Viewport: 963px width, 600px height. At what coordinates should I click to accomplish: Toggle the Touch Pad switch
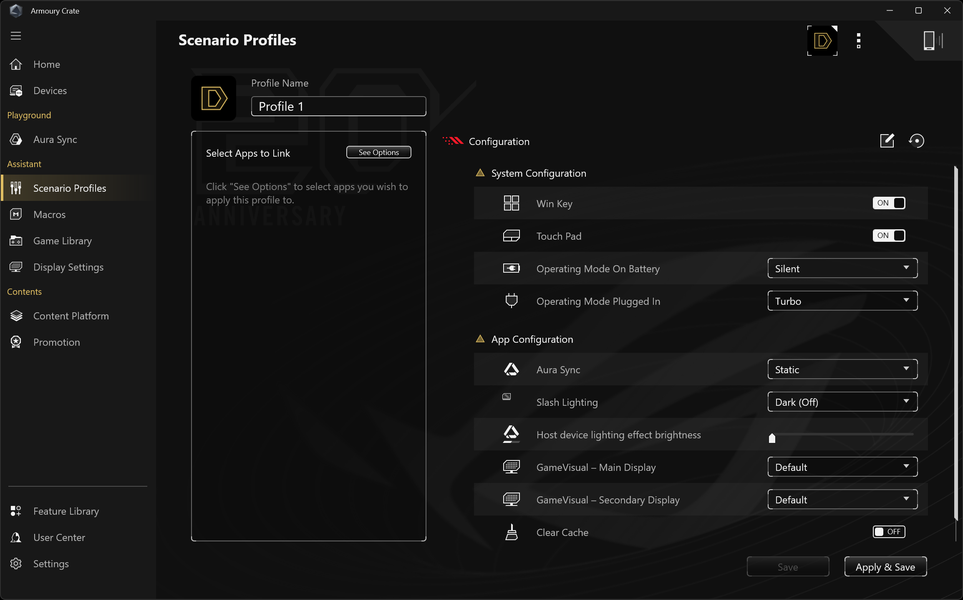click(889, 236)
